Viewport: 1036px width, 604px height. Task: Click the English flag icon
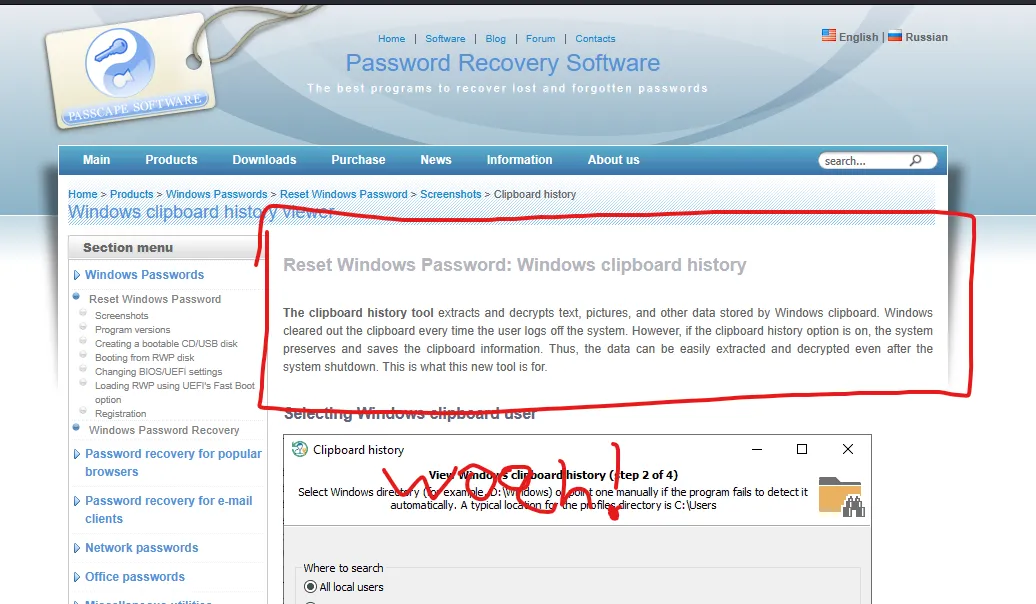point(829,36)
